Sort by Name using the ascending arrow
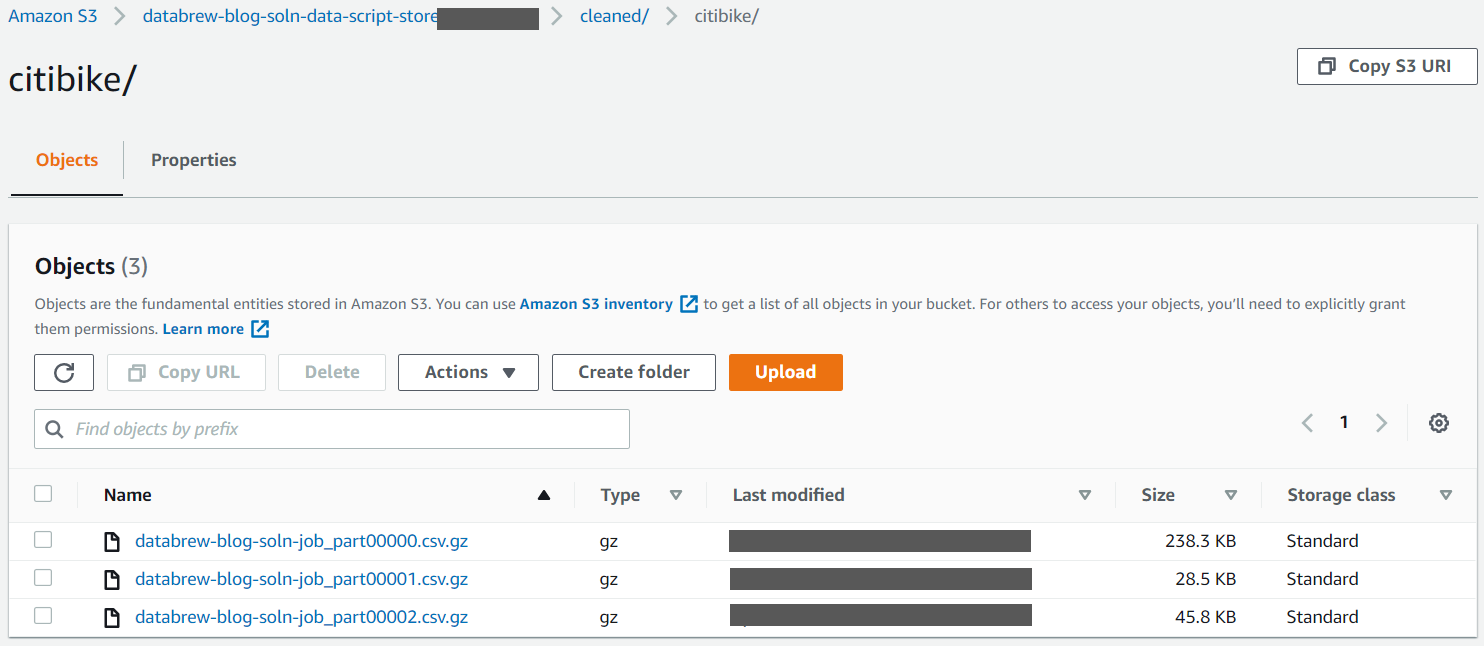The height and width of the screenshot is (646, 1484). click(x=544, y=495)
